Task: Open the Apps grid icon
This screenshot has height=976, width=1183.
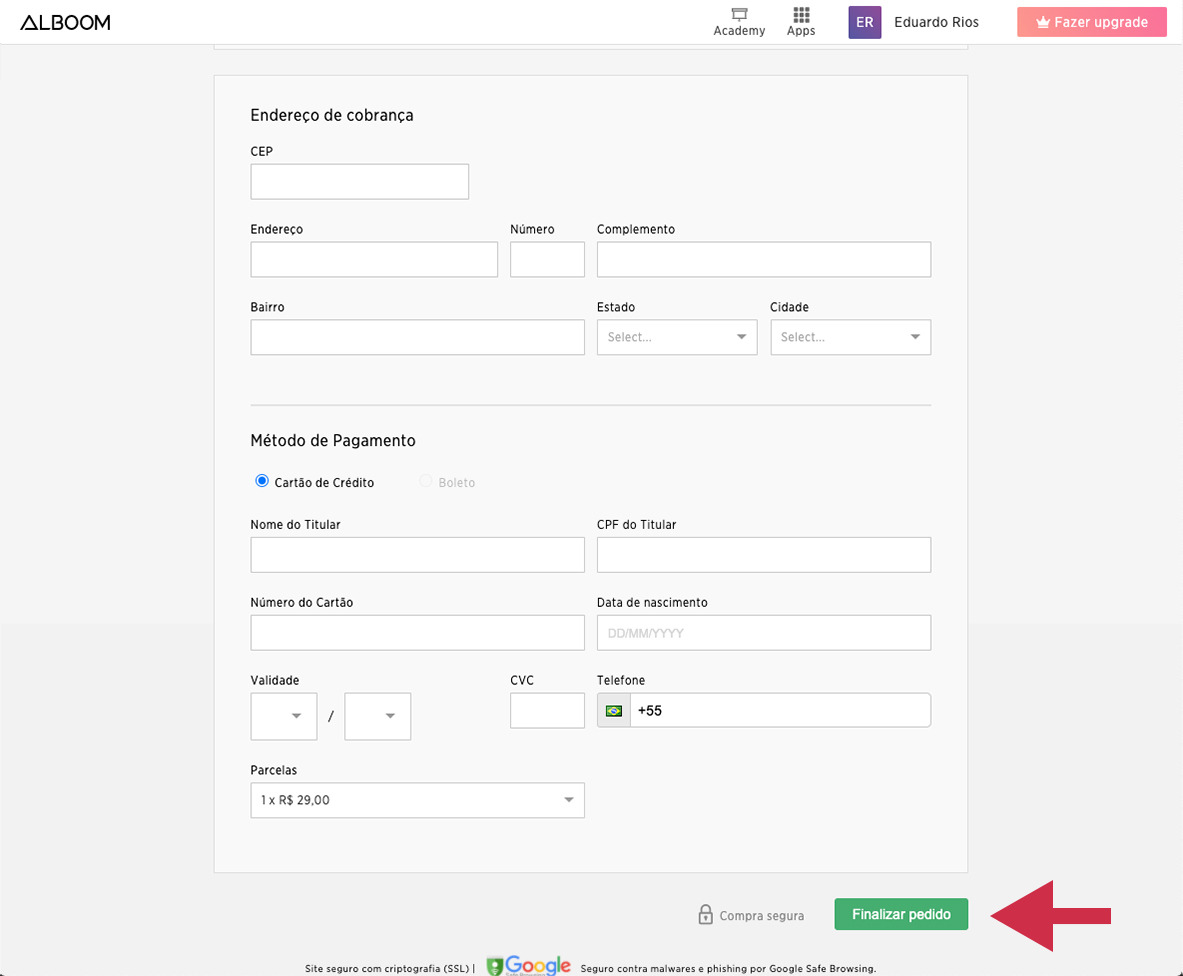Action: click(801, 15)
